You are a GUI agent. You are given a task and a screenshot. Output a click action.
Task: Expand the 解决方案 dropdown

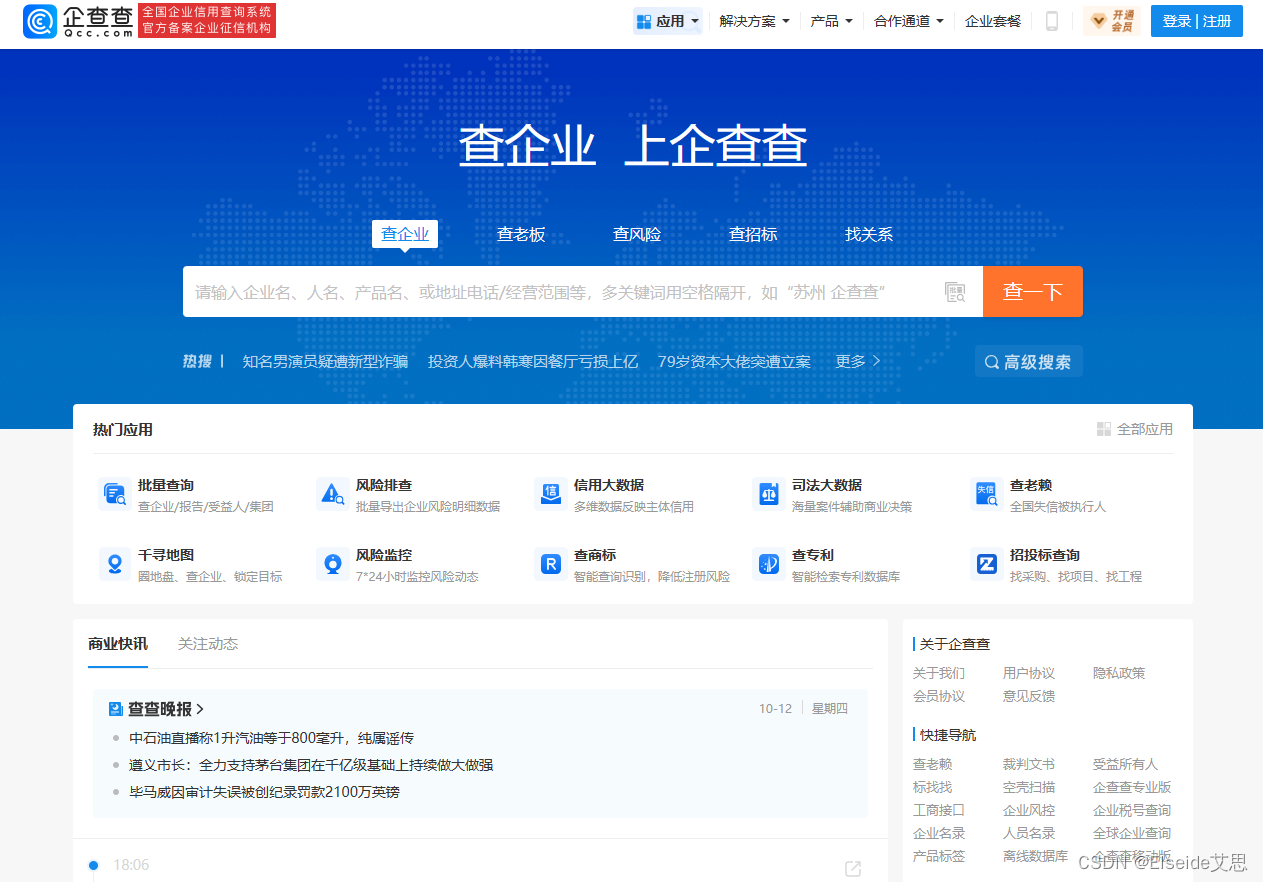coord(754,21)
